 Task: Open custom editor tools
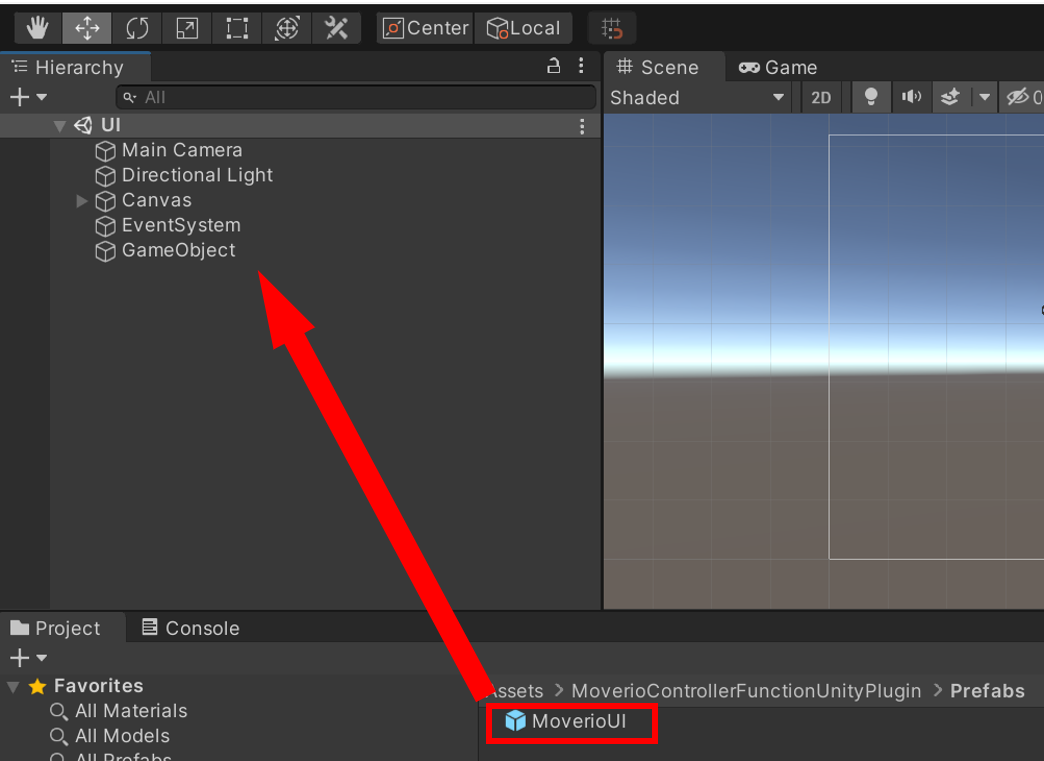click(x=336, y=28)
